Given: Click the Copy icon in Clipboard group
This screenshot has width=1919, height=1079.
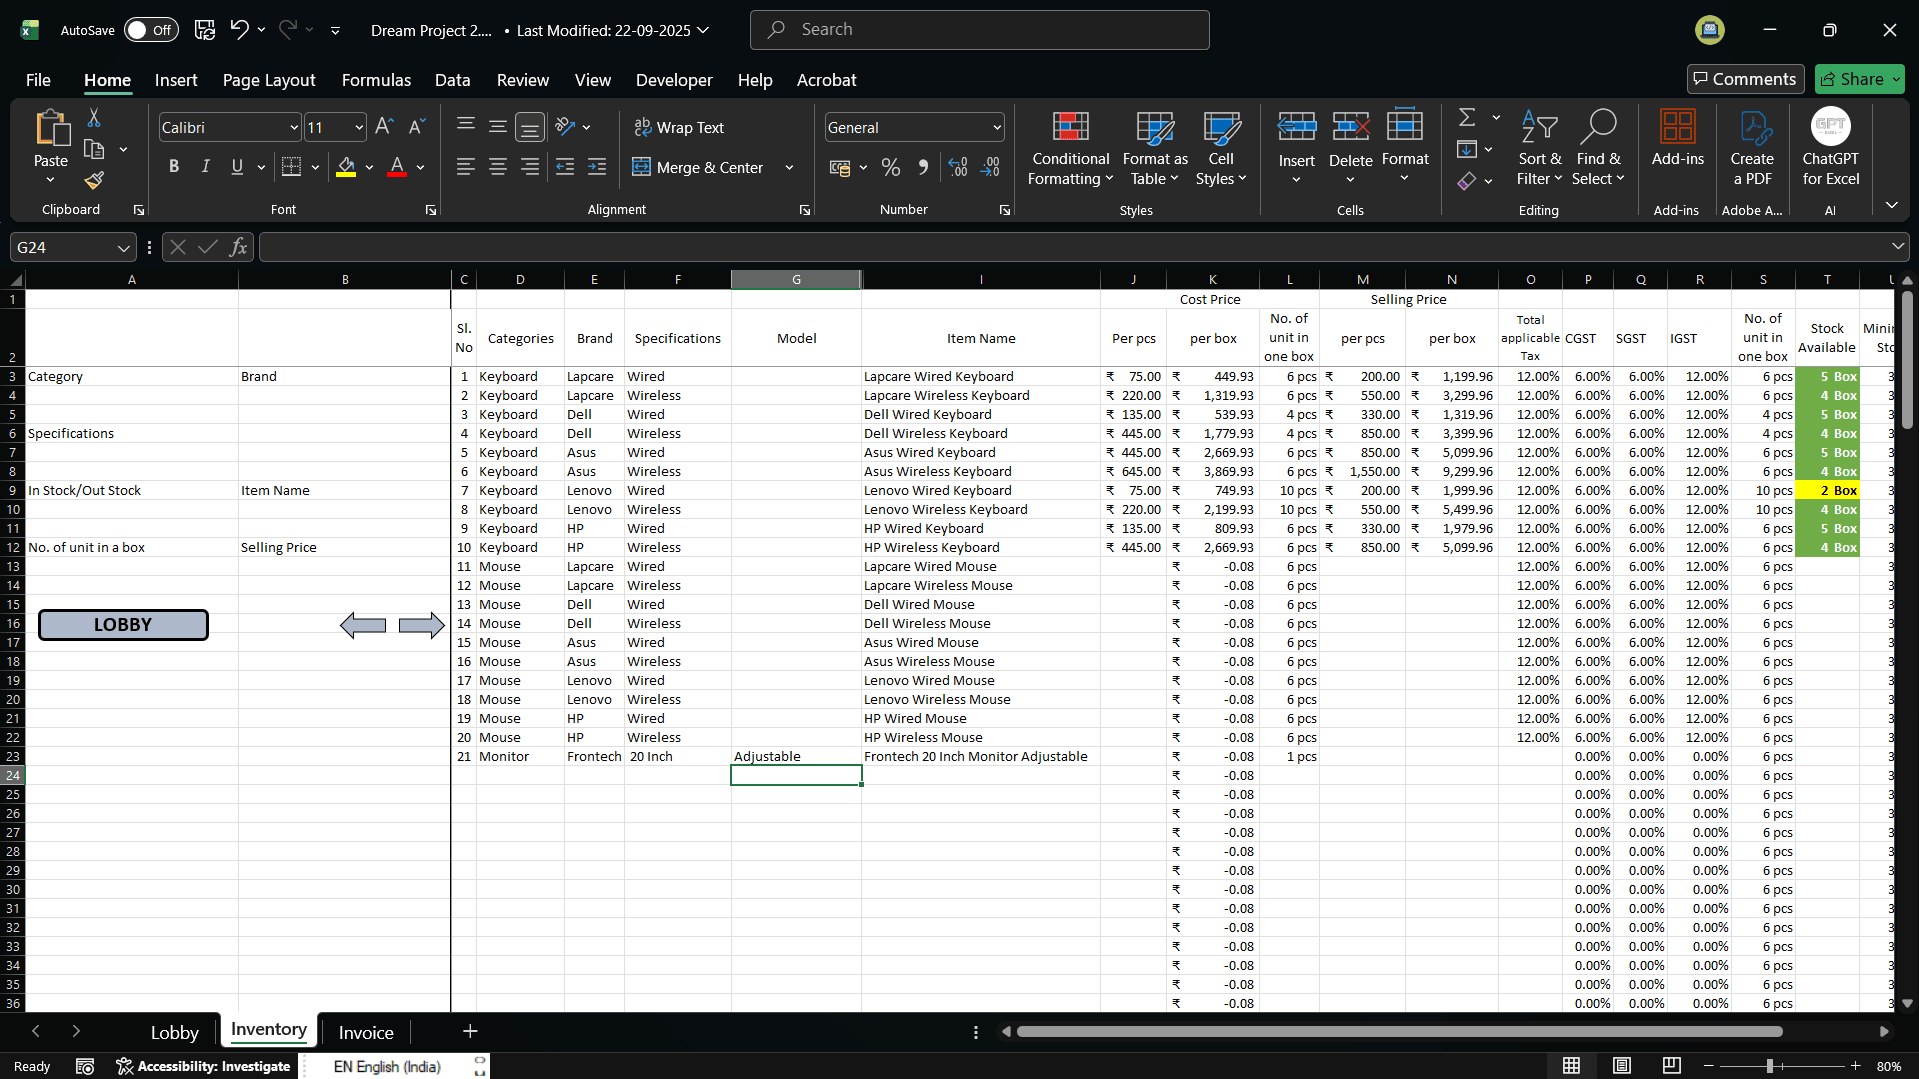Looking at the screenshot, I should 94,149.
